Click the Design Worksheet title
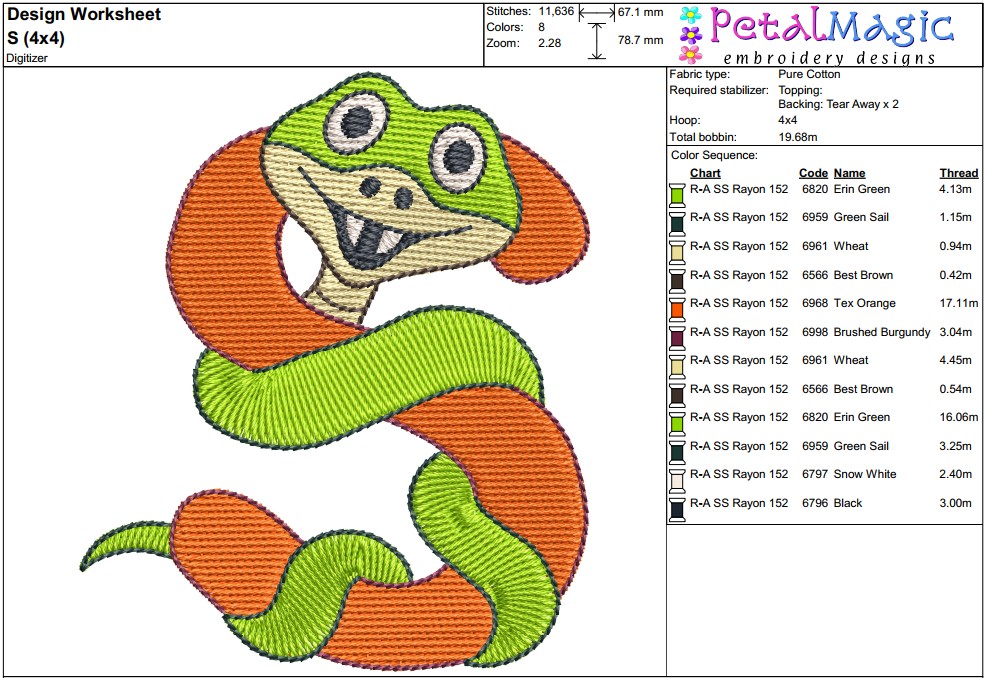 click(84, 14)
